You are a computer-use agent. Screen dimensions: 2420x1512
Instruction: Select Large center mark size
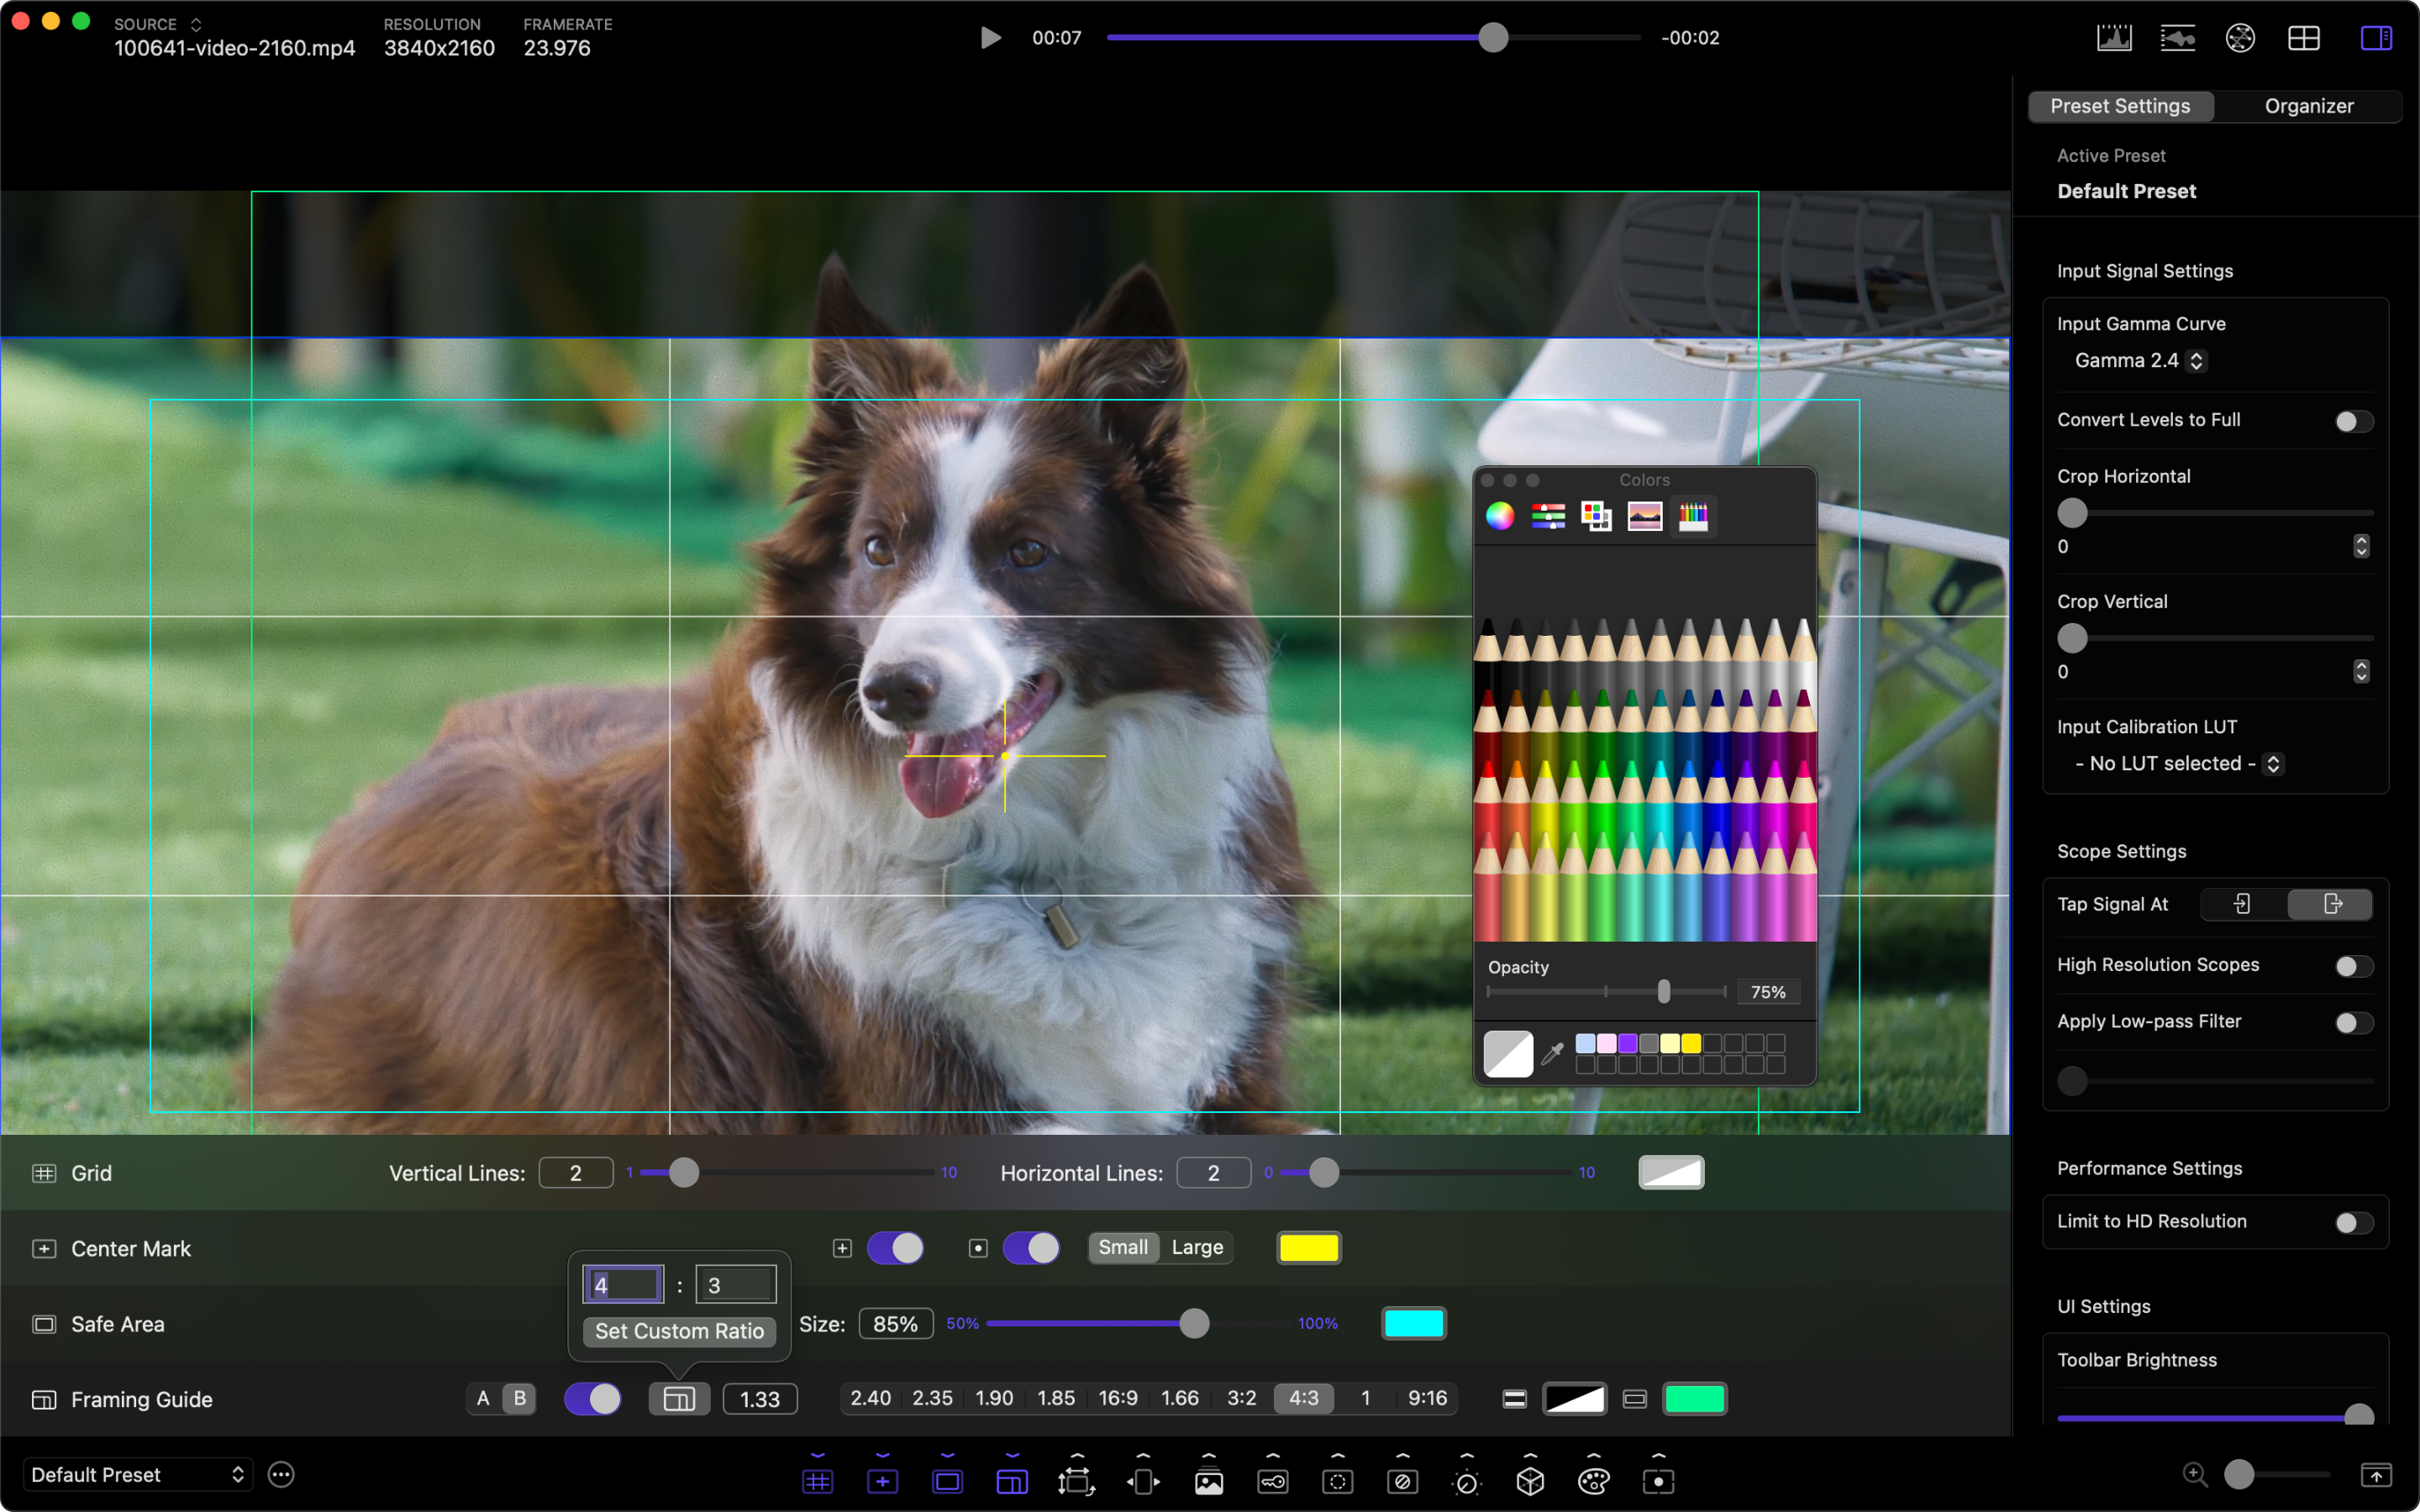[x=1197, y=1247]
